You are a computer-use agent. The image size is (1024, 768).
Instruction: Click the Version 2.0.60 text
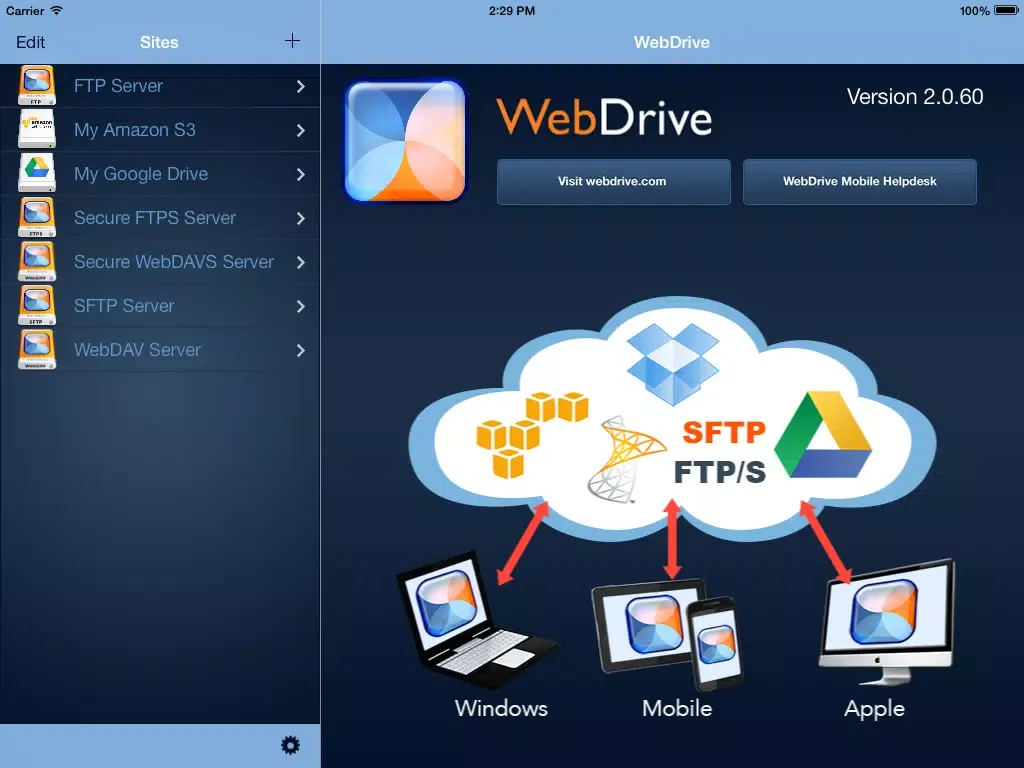pos(915,97)
